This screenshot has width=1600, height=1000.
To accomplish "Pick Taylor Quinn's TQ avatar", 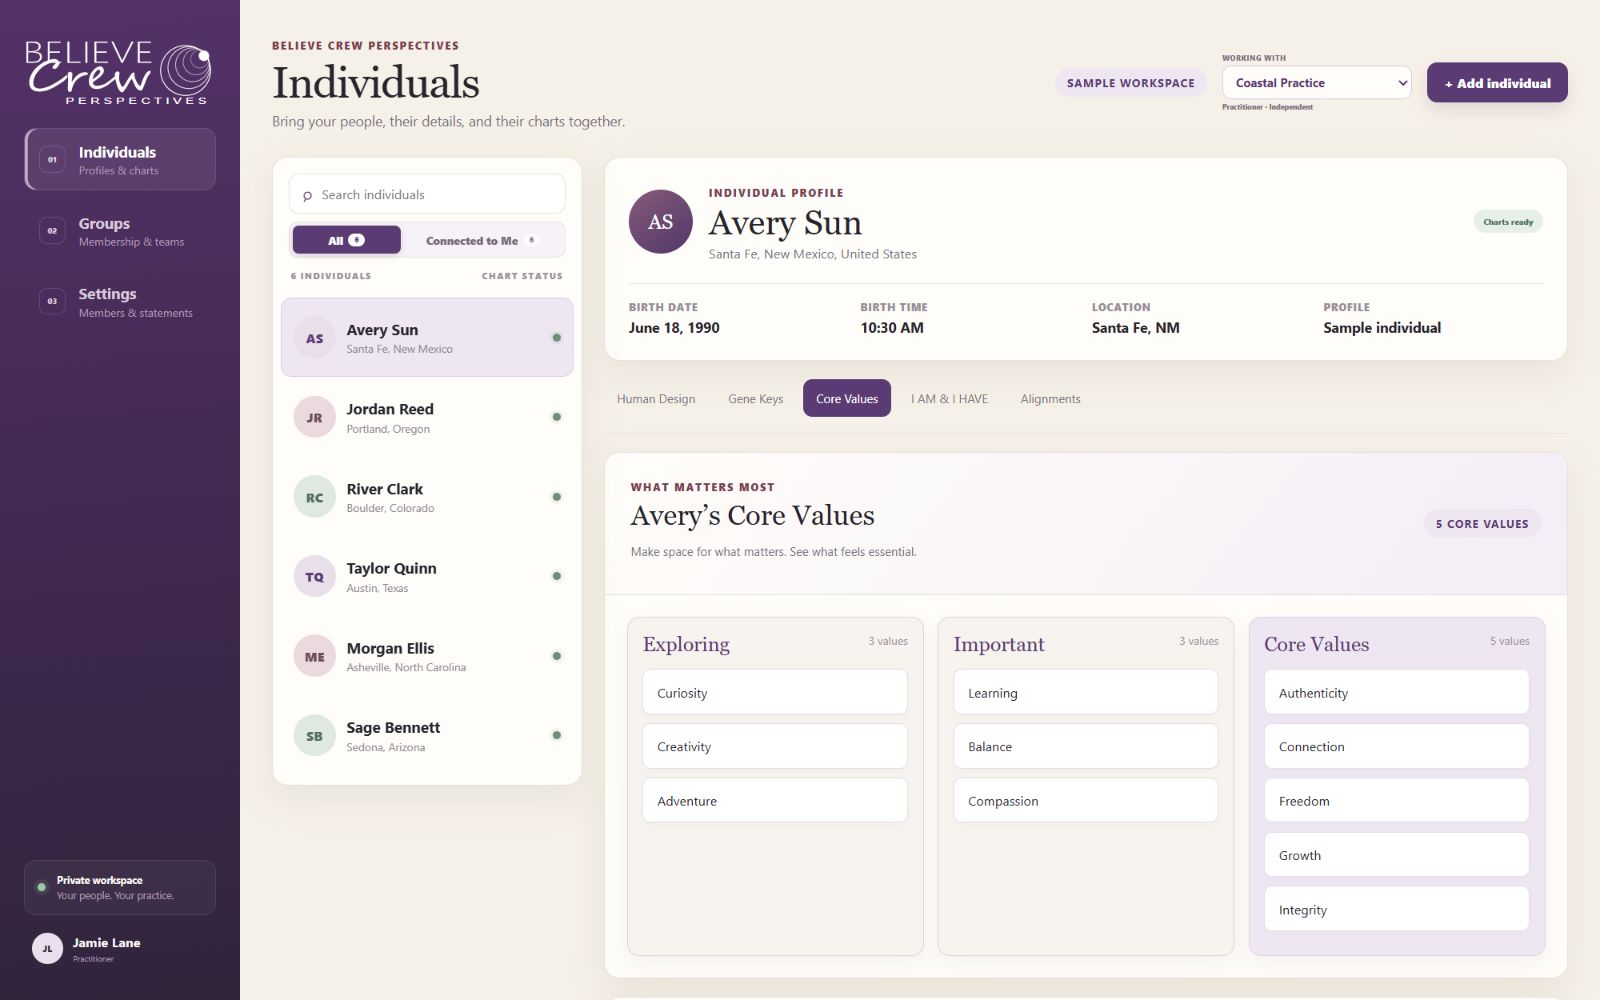I will click(x=314, y=576).
